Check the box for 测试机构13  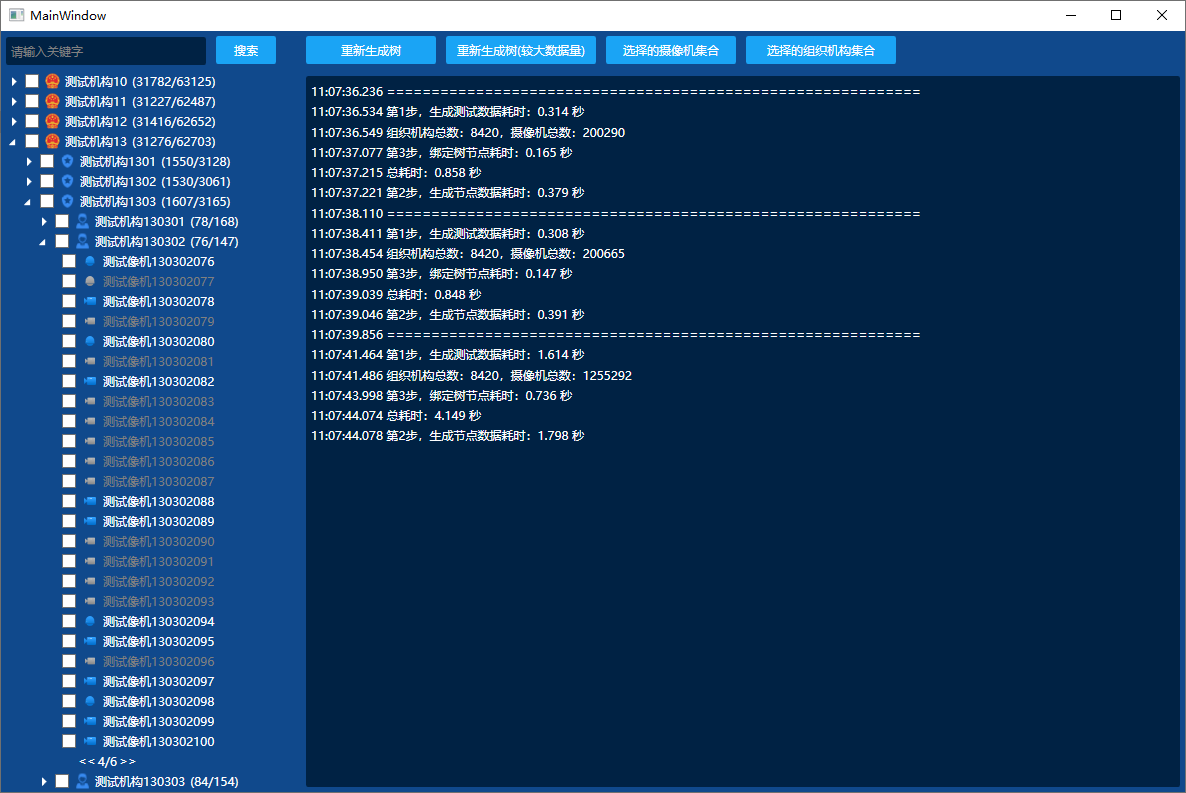tap(32, 141)
